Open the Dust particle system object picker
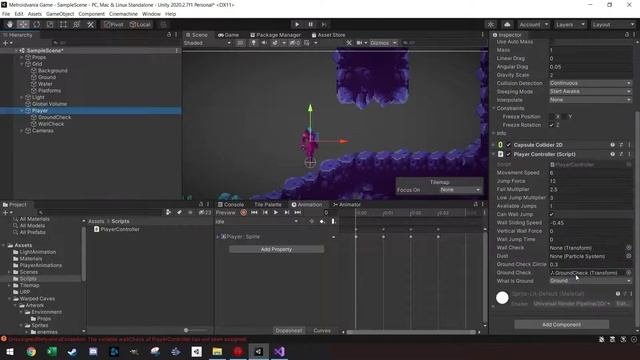640x360 pixels. click(629, 256)
